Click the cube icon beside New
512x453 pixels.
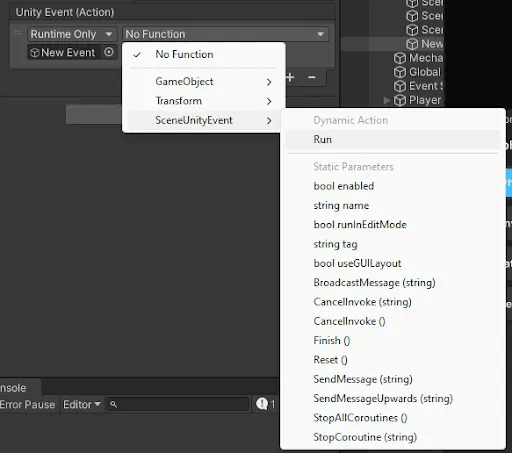coord(412,44)
